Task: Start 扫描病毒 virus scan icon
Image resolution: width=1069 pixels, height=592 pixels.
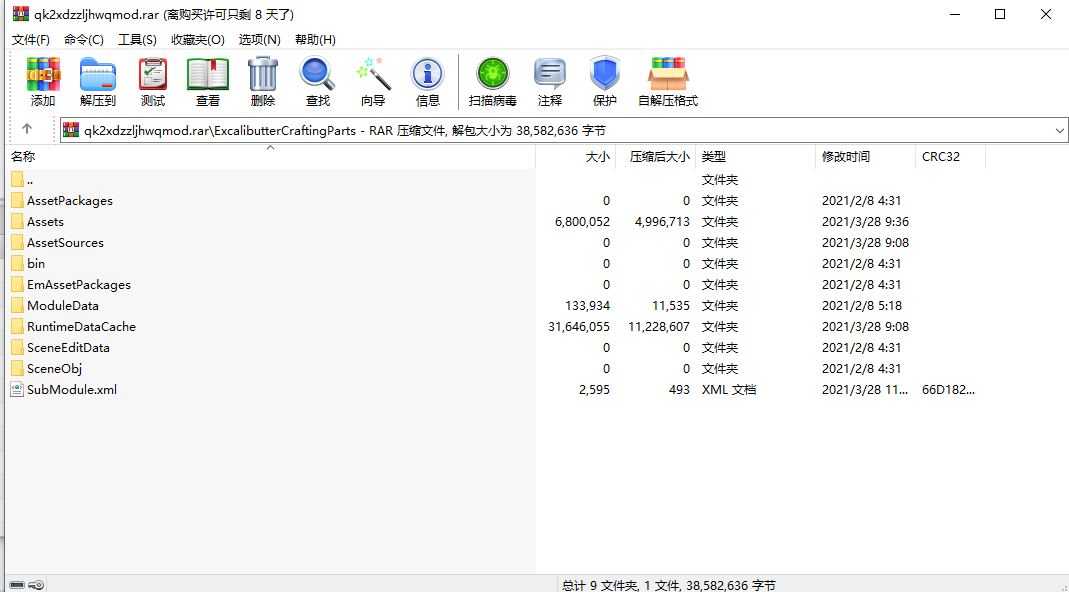Action: (x=492, y=82)
